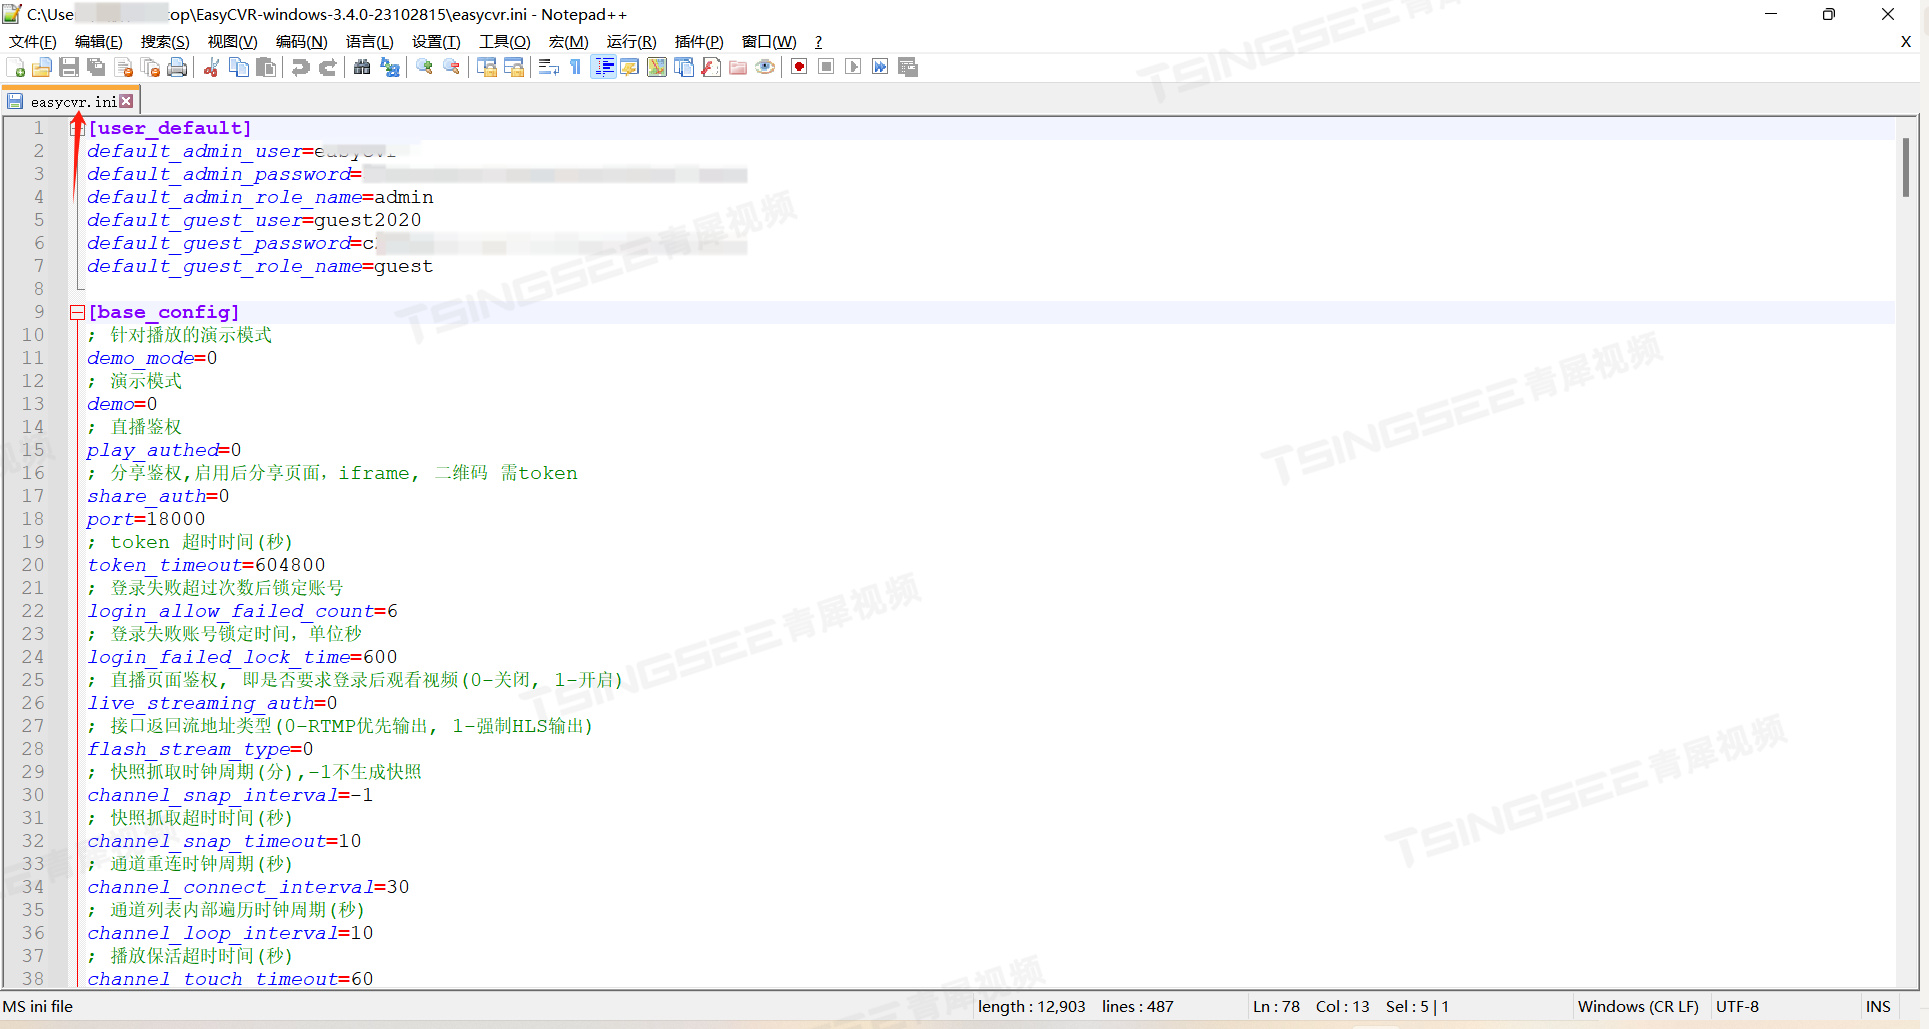Open the 编码(N) menu

tap(302, 41)
